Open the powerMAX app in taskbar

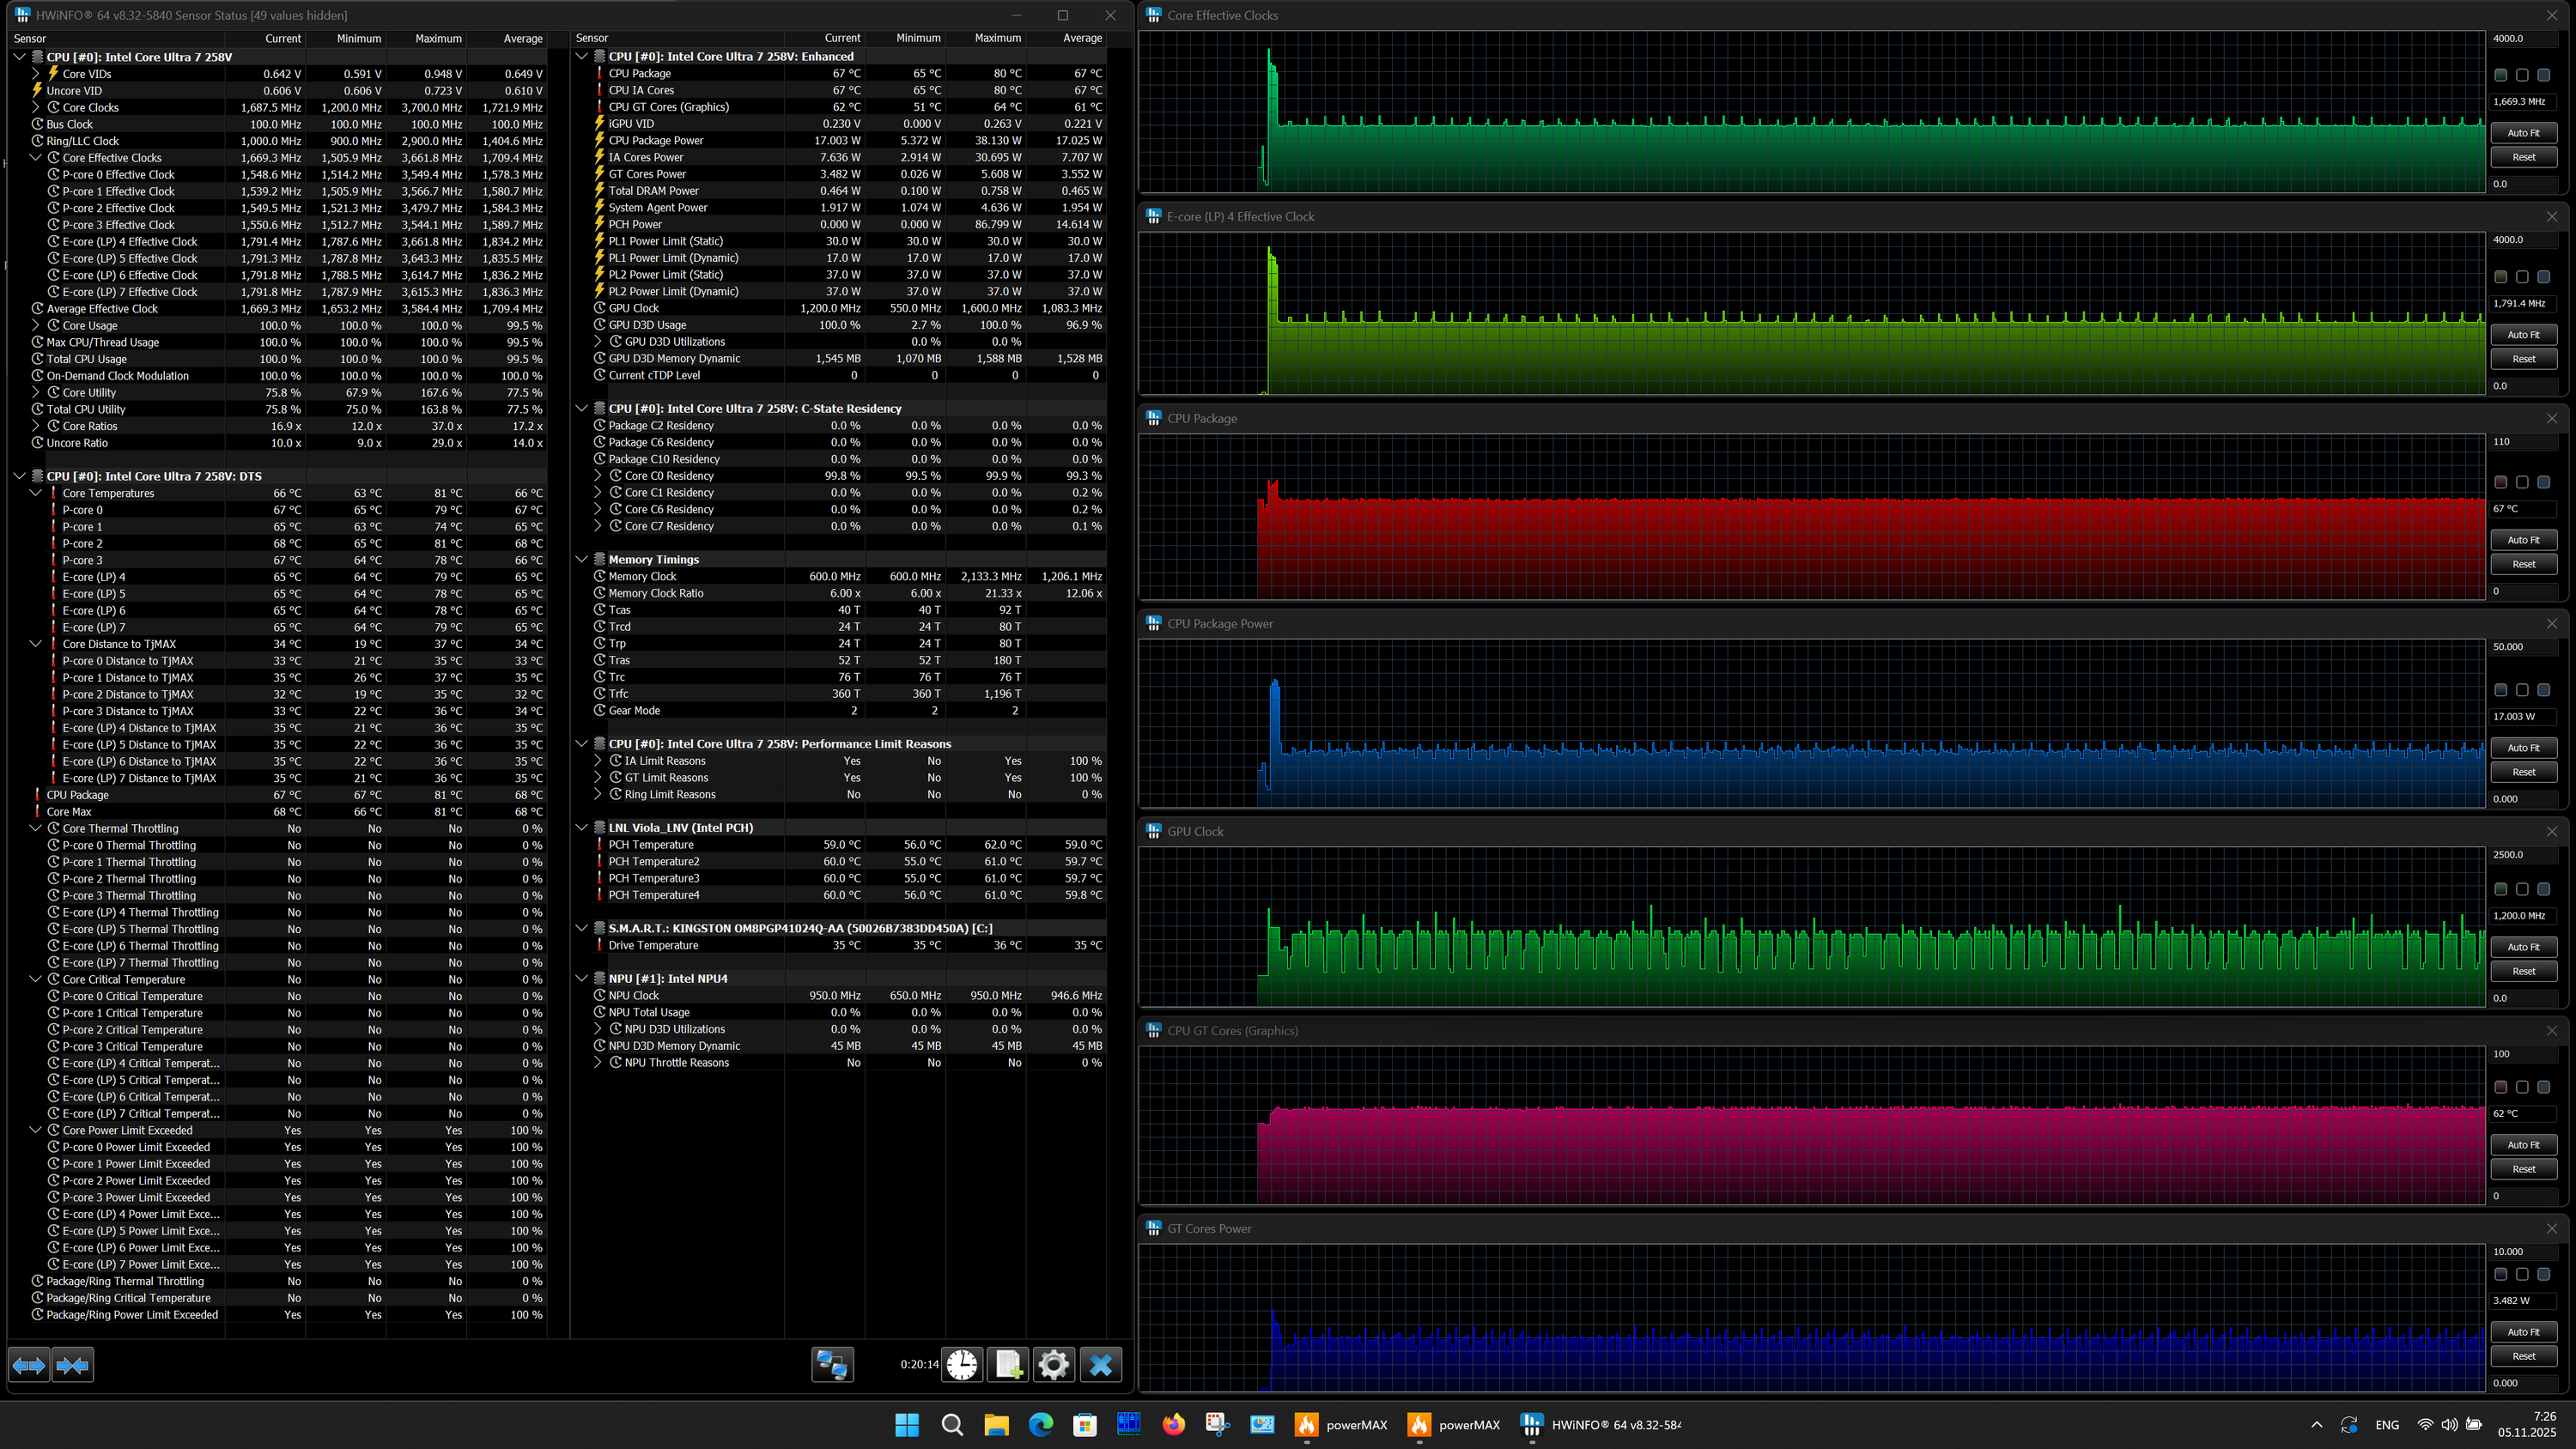[x=1341, y=1425]
